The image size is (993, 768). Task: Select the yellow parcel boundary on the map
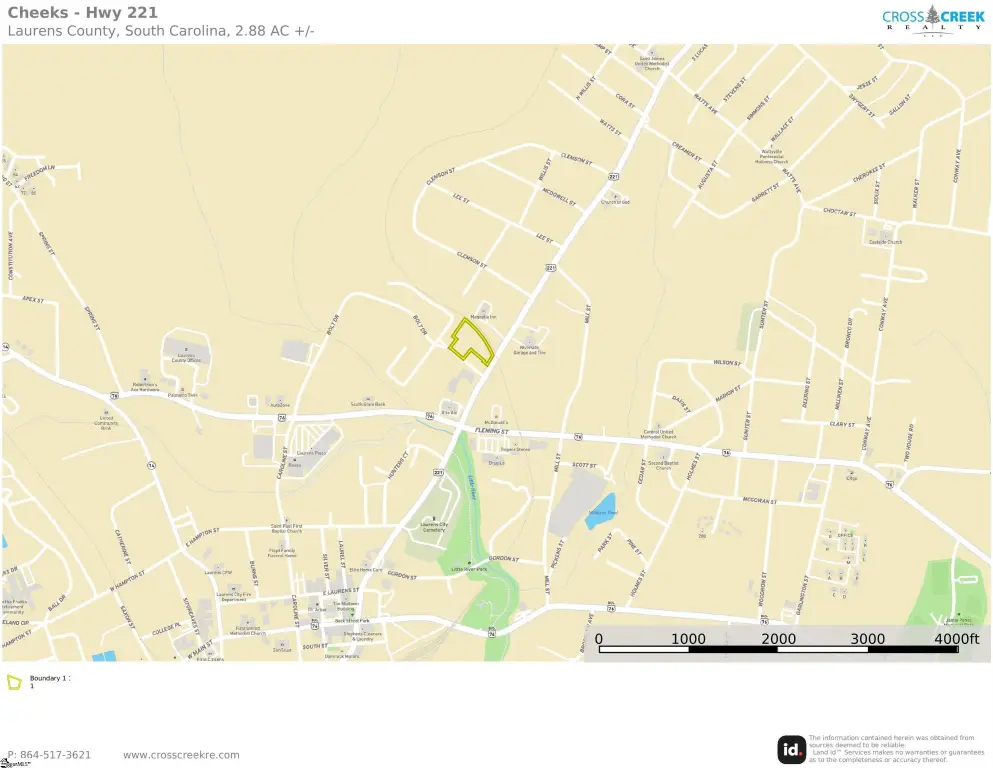tap(471, 342)
